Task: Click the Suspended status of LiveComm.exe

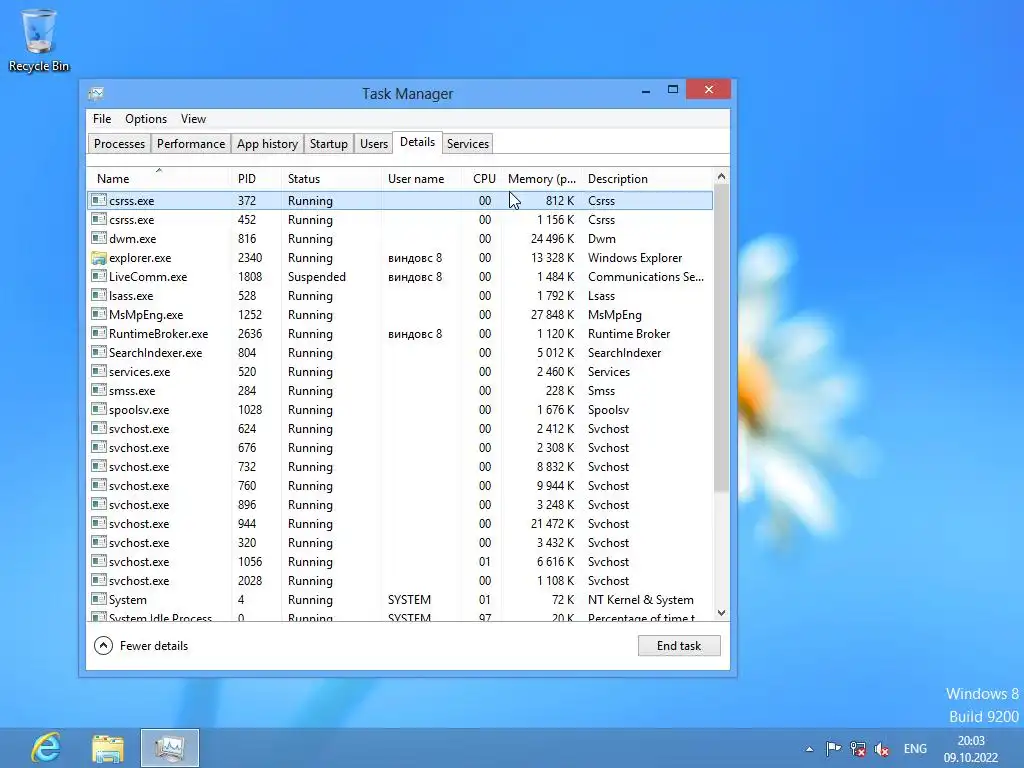Action: pyautogui.click(x=317, y=277)
